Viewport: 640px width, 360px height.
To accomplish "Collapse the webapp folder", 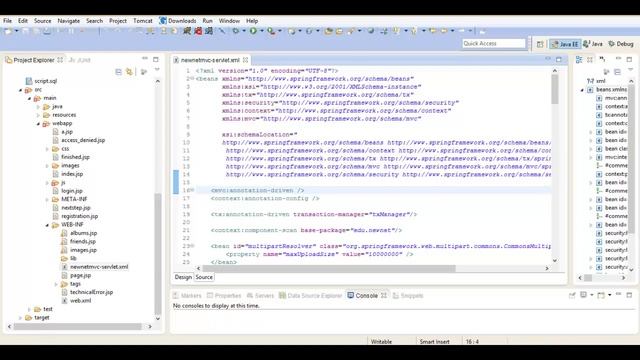I will coord(38,124).
